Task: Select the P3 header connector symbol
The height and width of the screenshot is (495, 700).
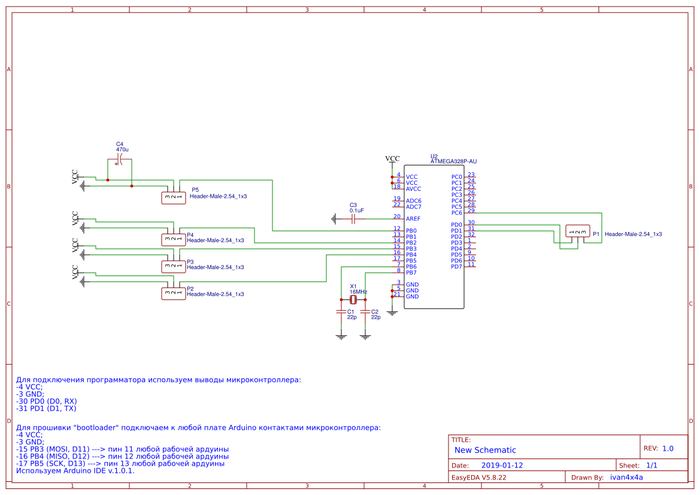Action: coord(173,266)
